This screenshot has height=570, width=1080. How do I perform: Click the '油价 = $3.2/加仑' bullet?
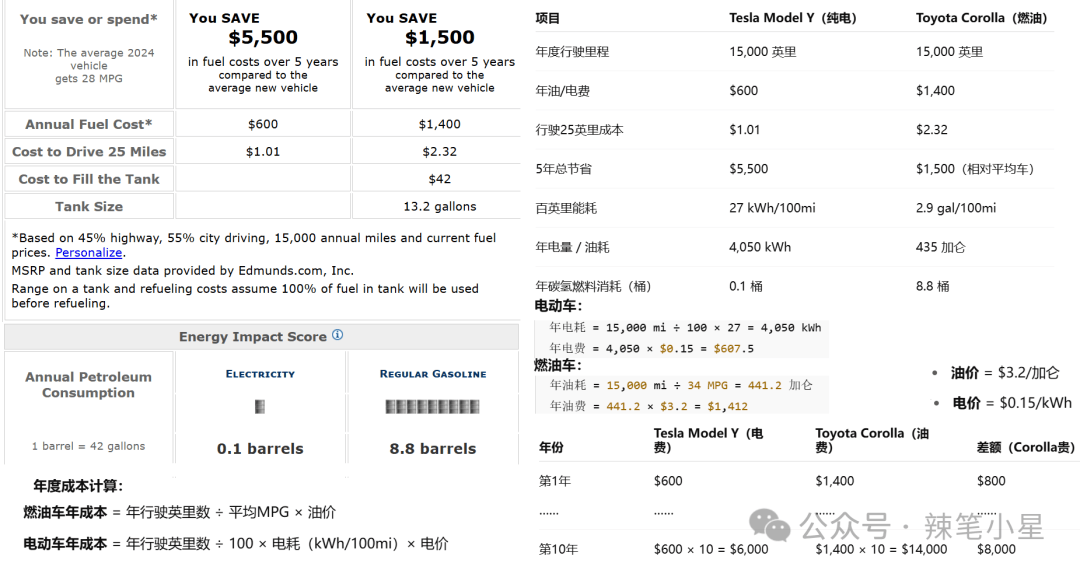coord(1005,373)
